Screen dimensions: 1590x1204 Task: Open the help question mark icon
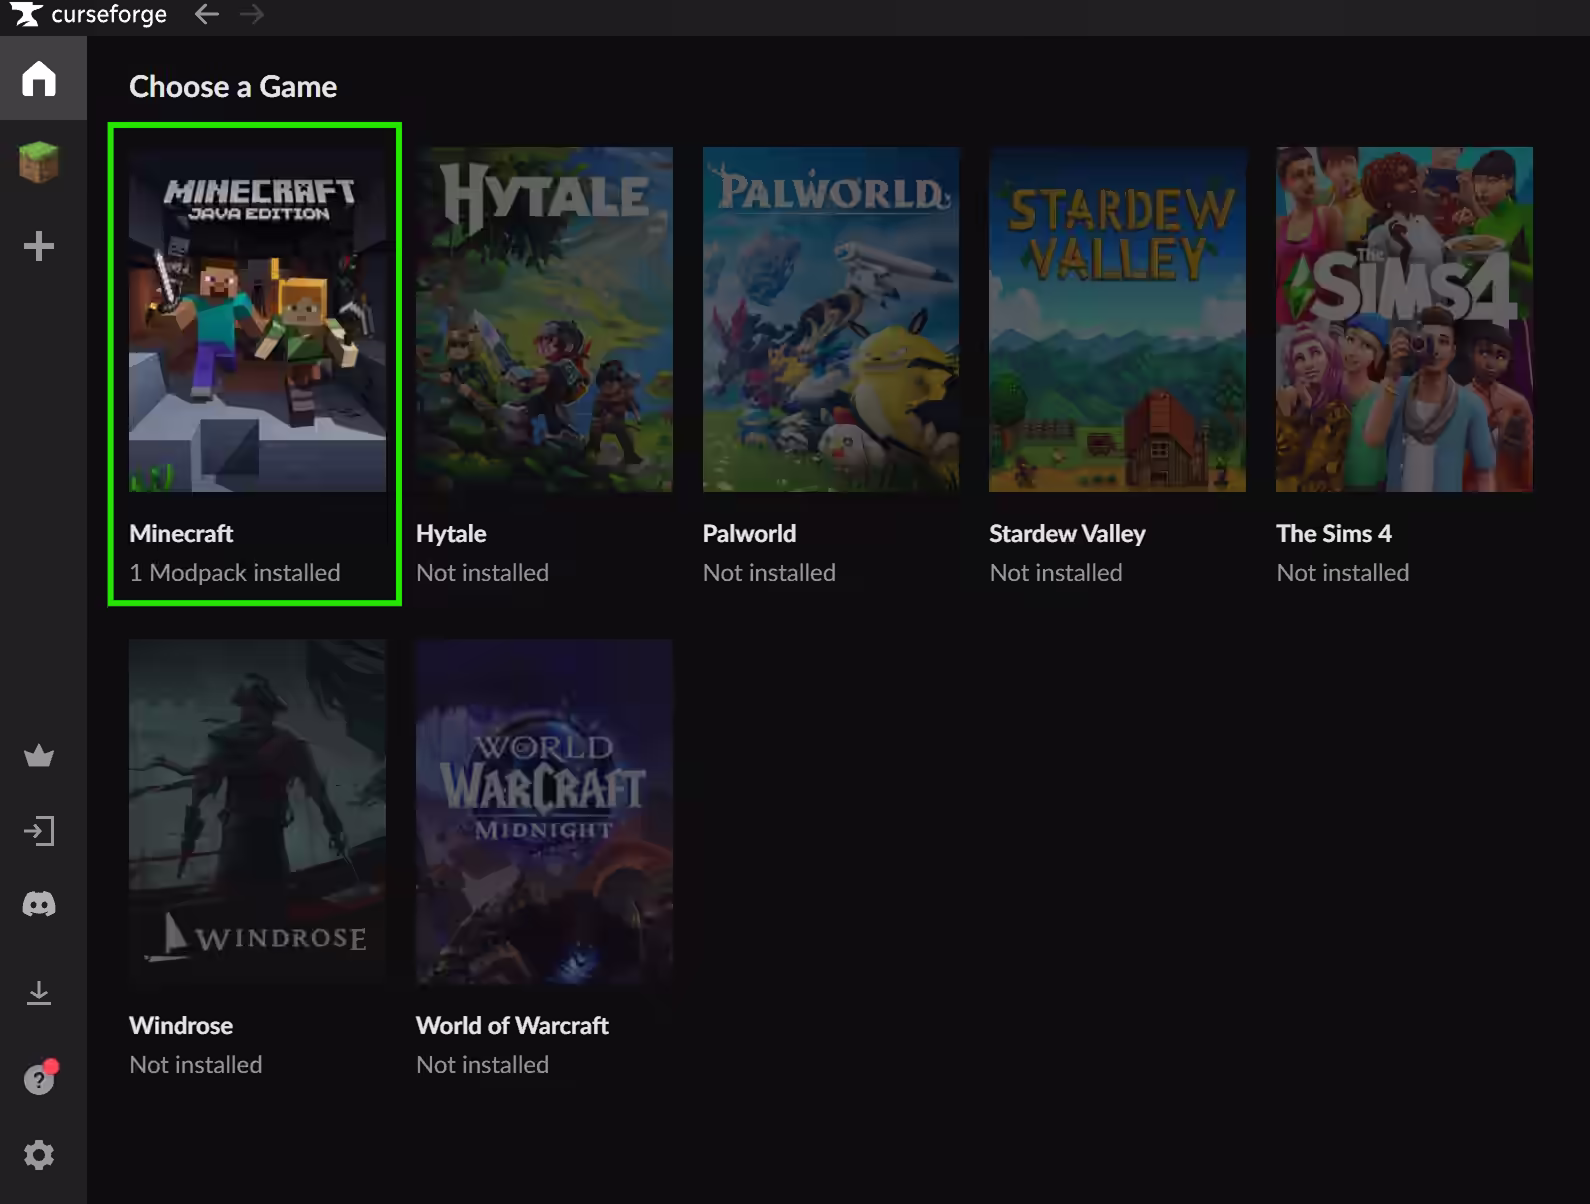tap(39, 1079)
